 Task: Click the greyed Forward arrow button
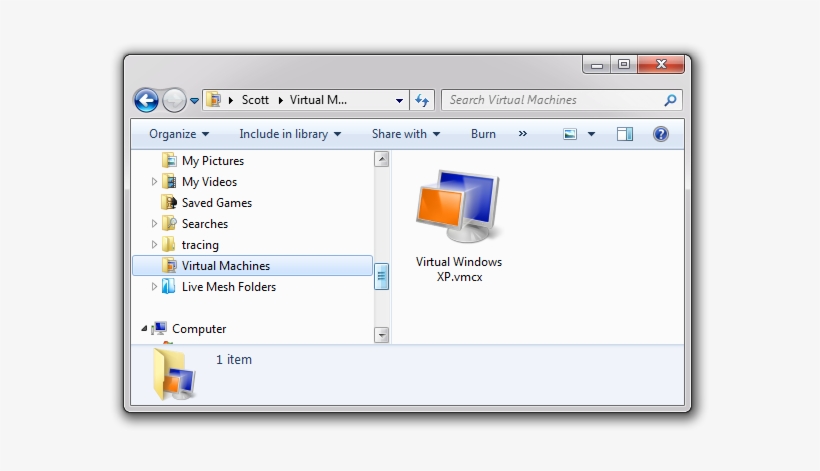click(x=174, y=100)
